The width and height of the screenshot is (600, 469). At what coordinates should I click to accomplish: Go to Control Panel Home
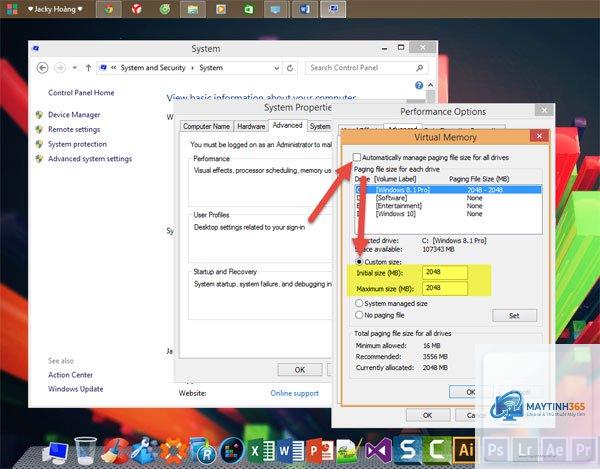point(81,93)
